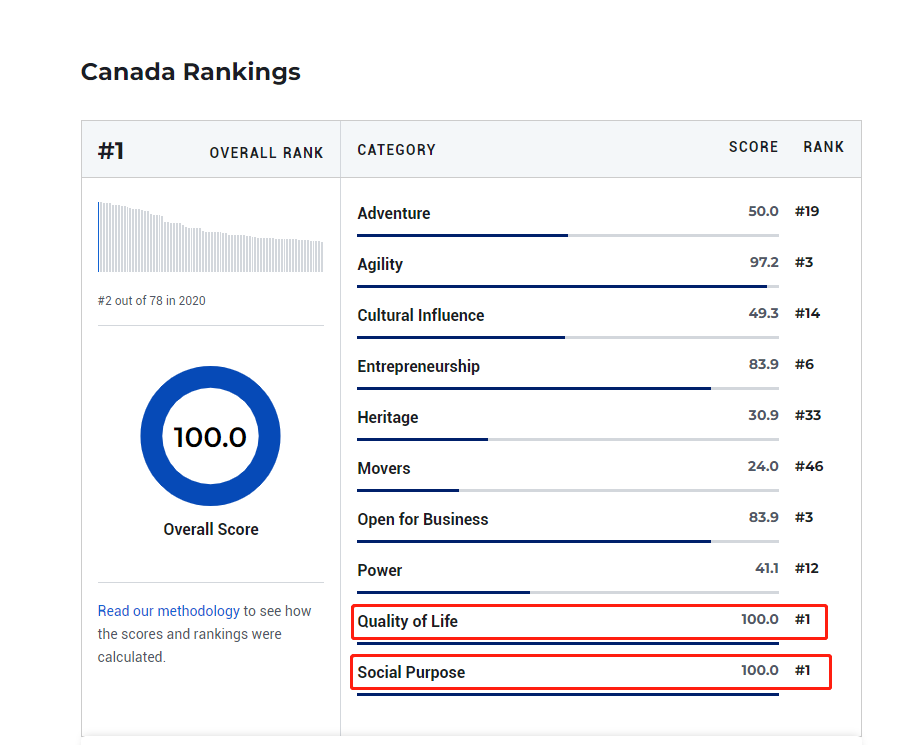Click the SCORE column header
Screen dimensions: 923x745
click(x=753, y=147)
